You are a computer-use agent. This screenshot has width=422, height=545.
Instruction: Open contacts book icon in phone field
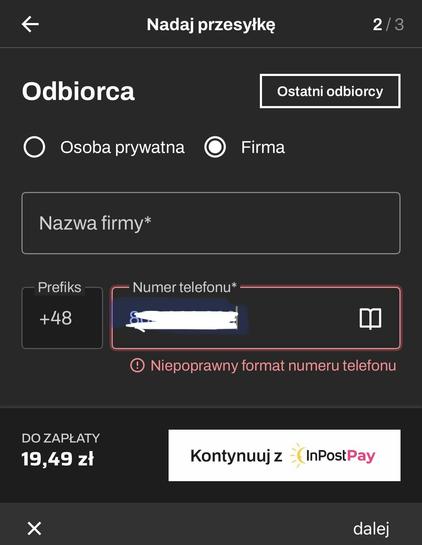pyautogui.click(x=370, y=318)
